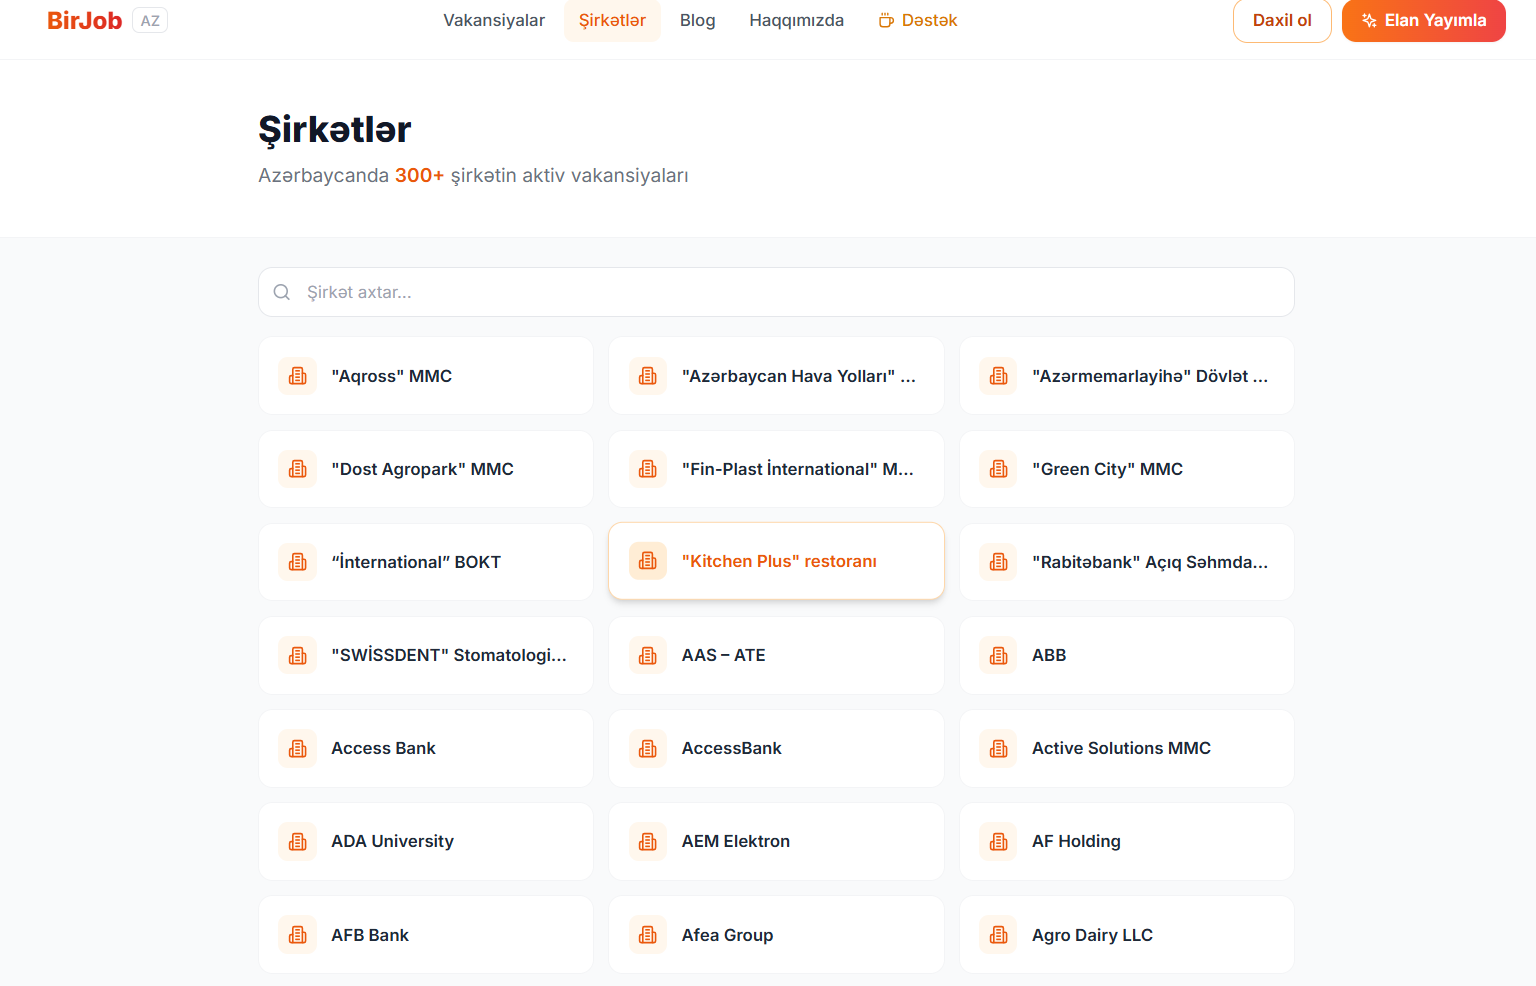Select the building icon next to AAS – ATE
This screenshot has height=986, width=1536.
648,655
